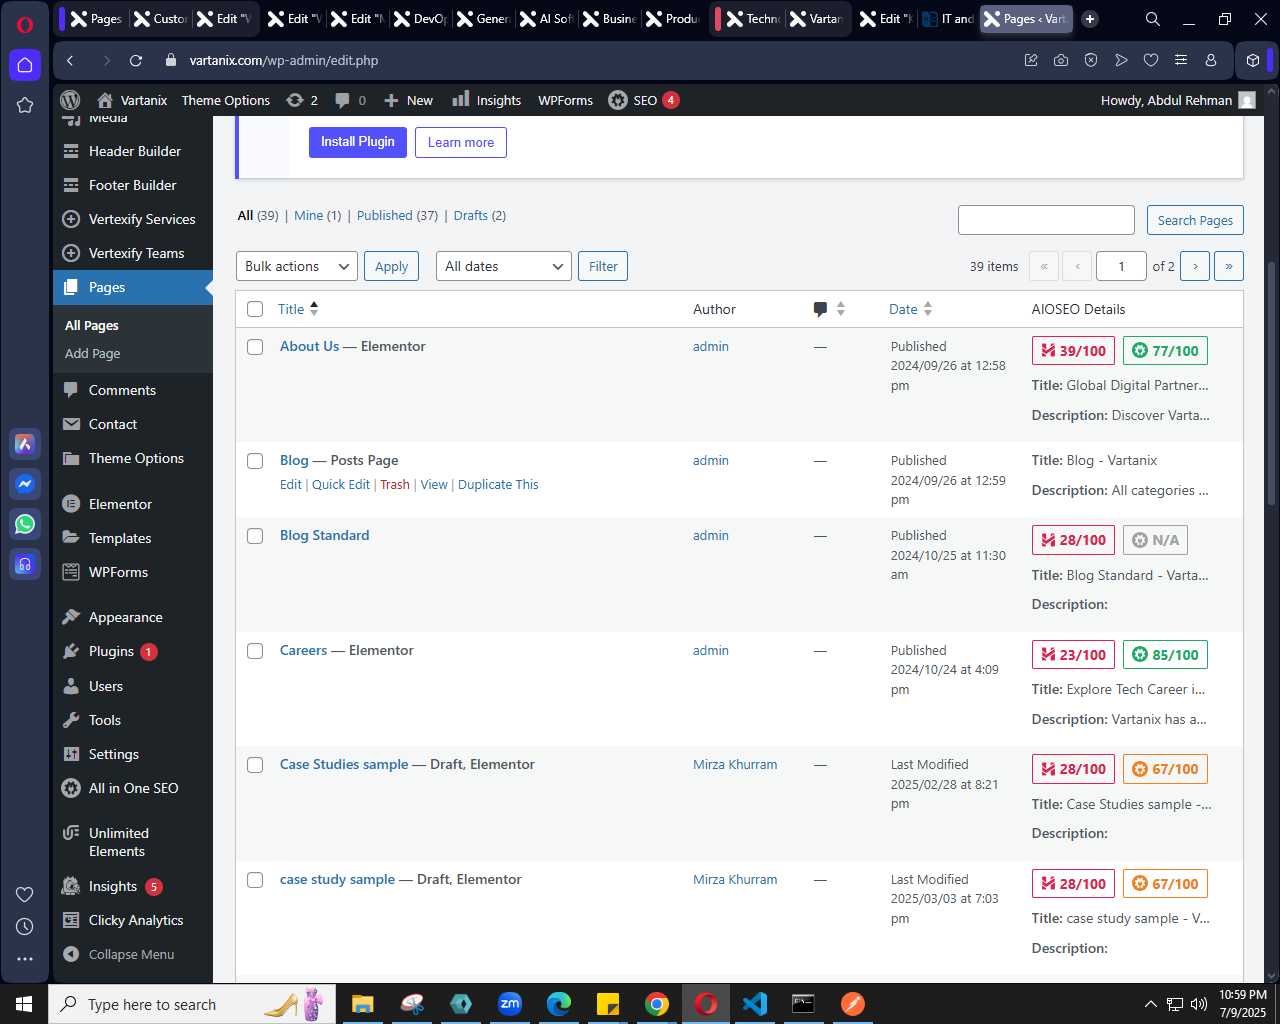Viewport: 1280px width, 1024px height.
Task: Open Plugins menu in the sidebar
Action: [111, 651]
